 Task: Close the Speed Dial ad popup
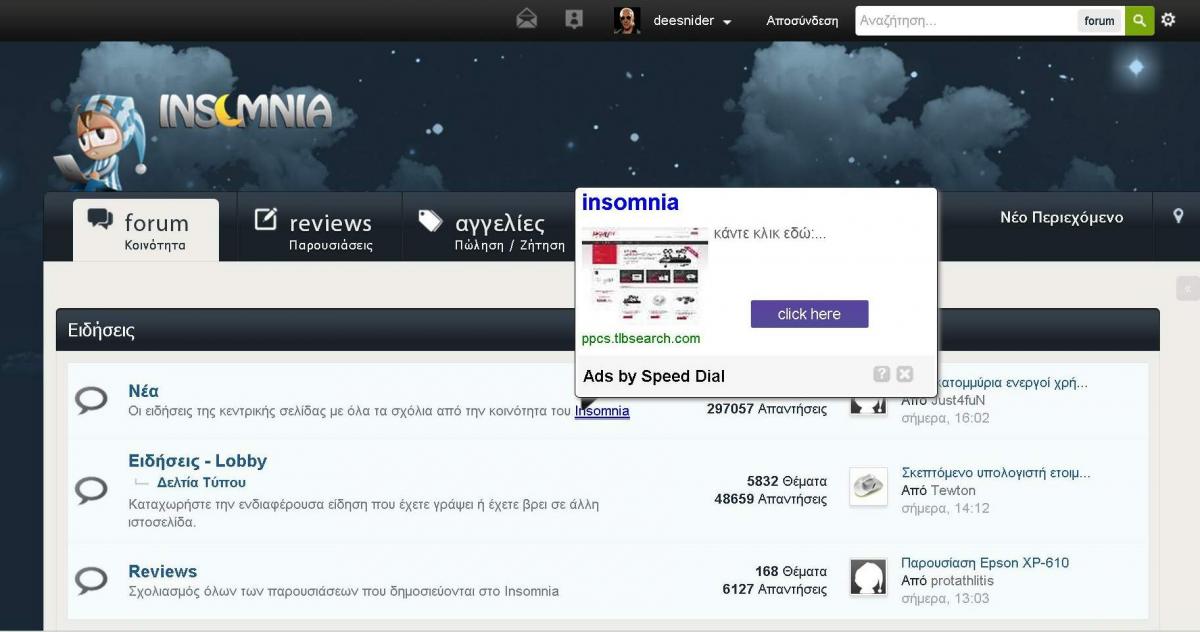[x=905, y=374]
